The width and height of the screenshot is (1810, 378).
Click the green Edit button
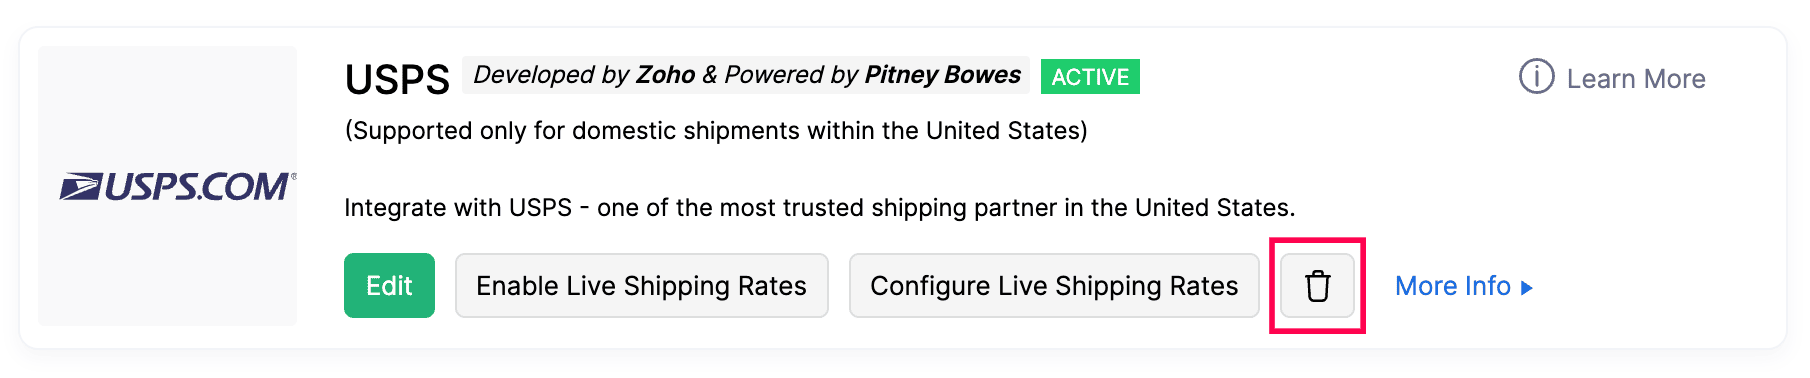[389, 286]
